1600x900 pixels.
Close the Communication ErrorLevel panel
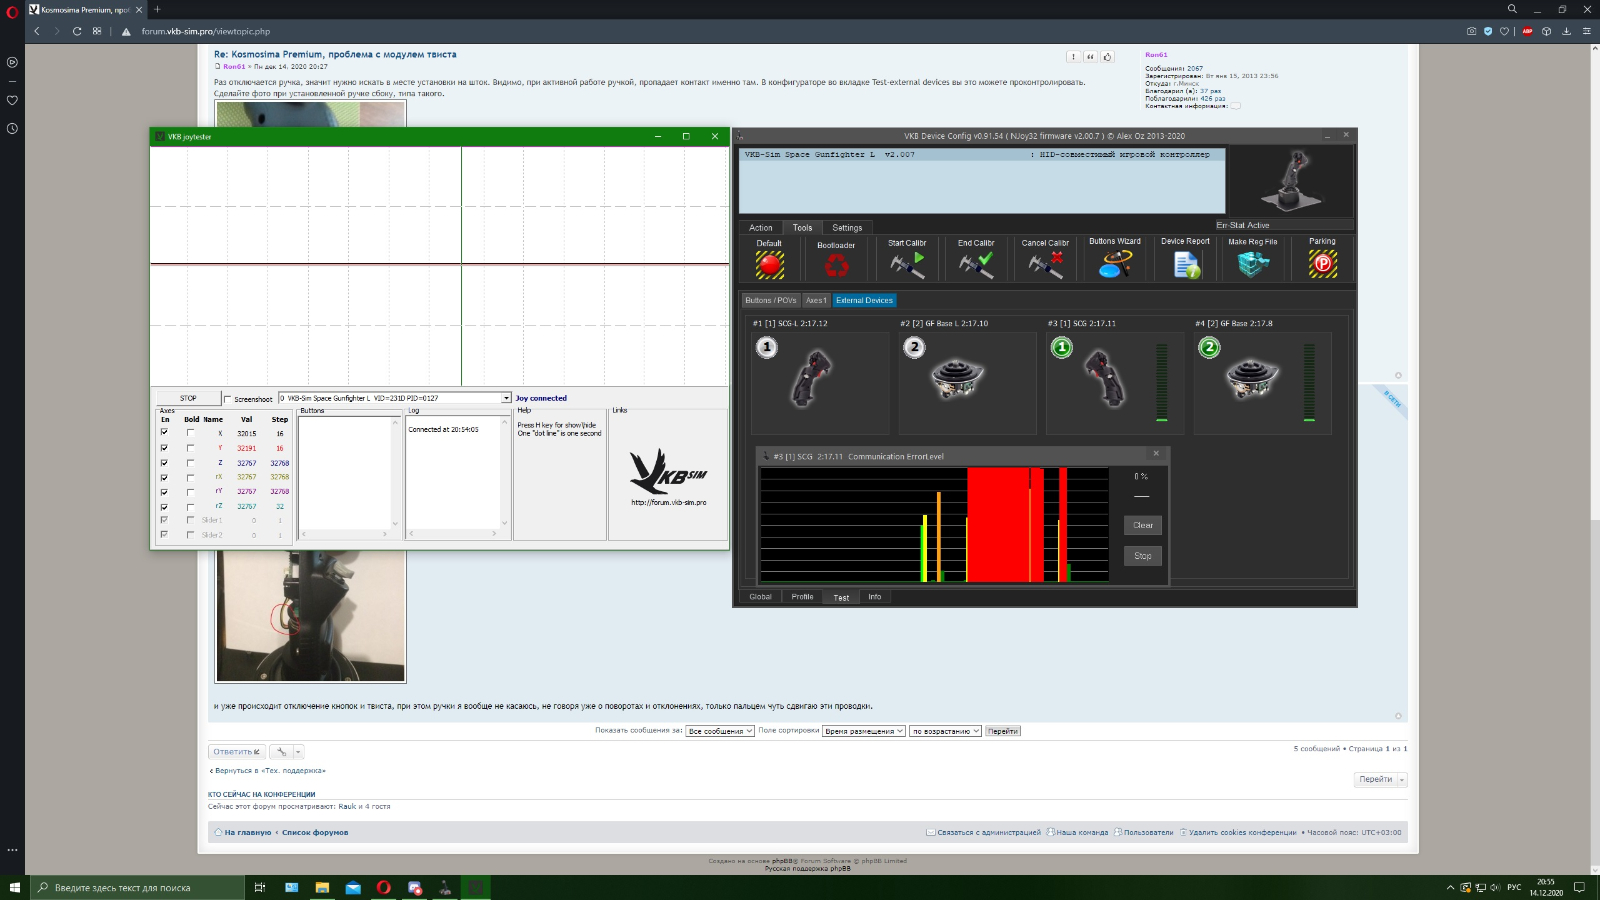1156,454
